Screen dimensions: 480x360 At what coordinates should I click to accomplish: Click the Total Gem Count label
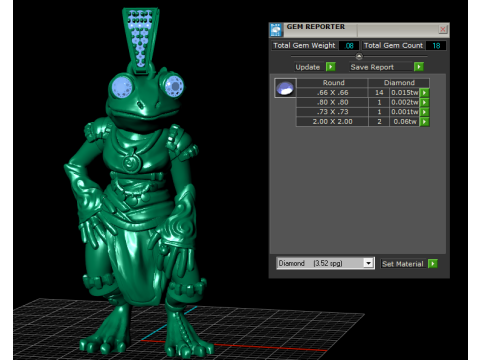(393, 46)
